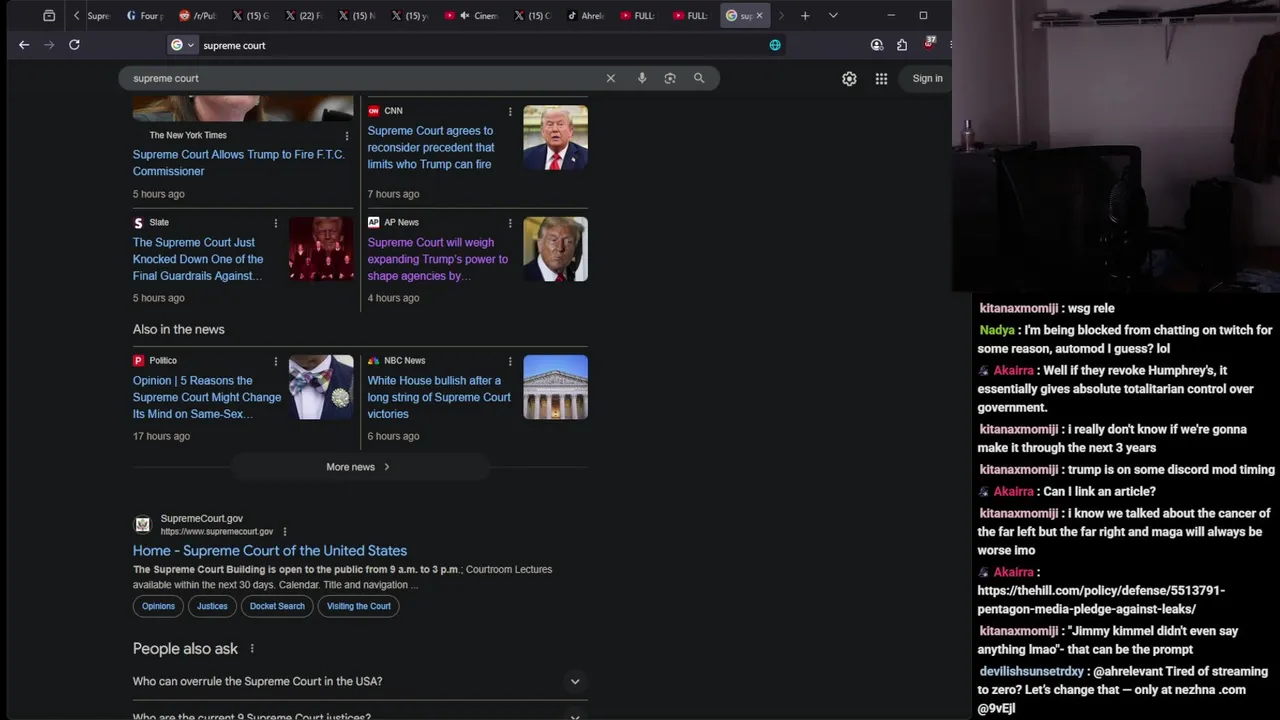
Task: Open thehill.com link posted by Akairra in chat
Action: click(1101, 600)
